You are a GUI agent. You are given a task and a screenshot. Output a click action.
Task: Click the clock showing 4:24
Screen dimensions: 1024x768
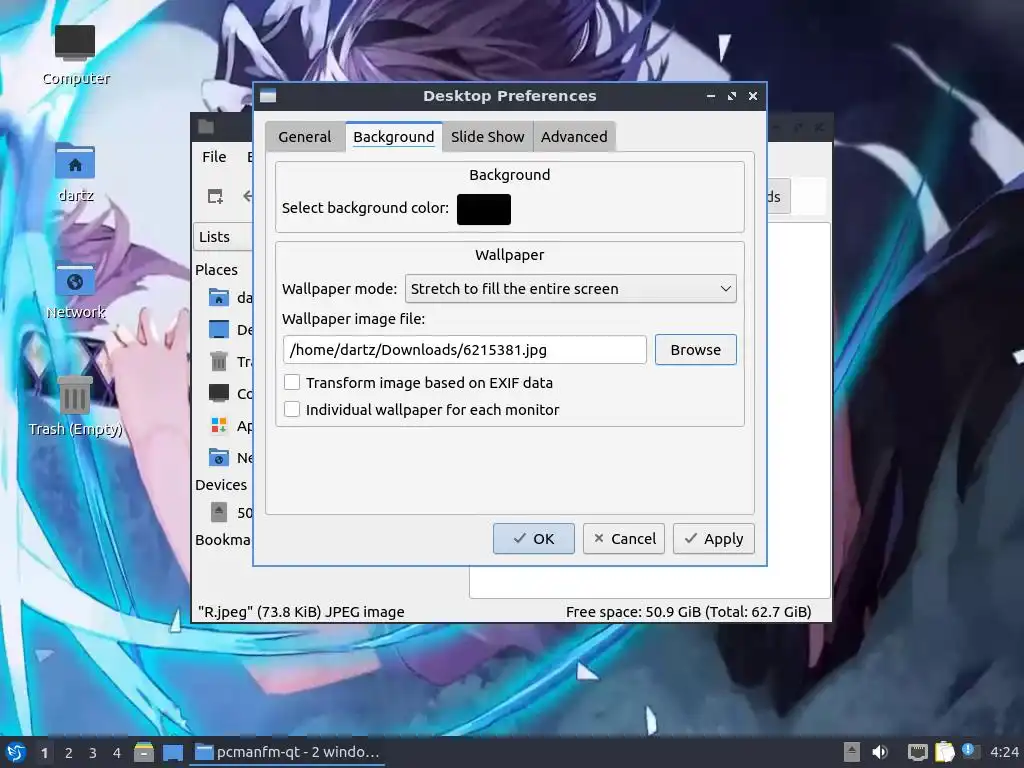[x=1004, y=752]
